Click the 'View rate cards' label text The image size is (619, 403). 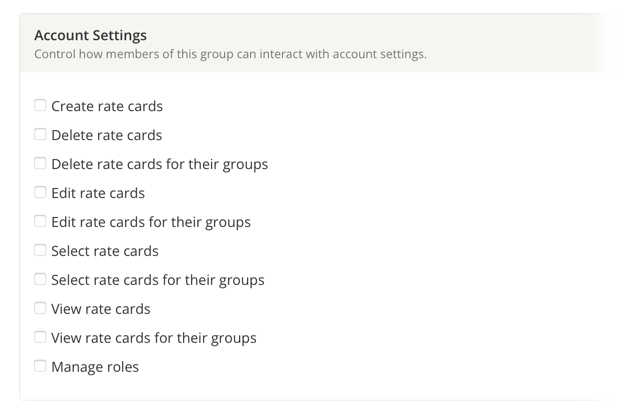(x=101, y=309)
